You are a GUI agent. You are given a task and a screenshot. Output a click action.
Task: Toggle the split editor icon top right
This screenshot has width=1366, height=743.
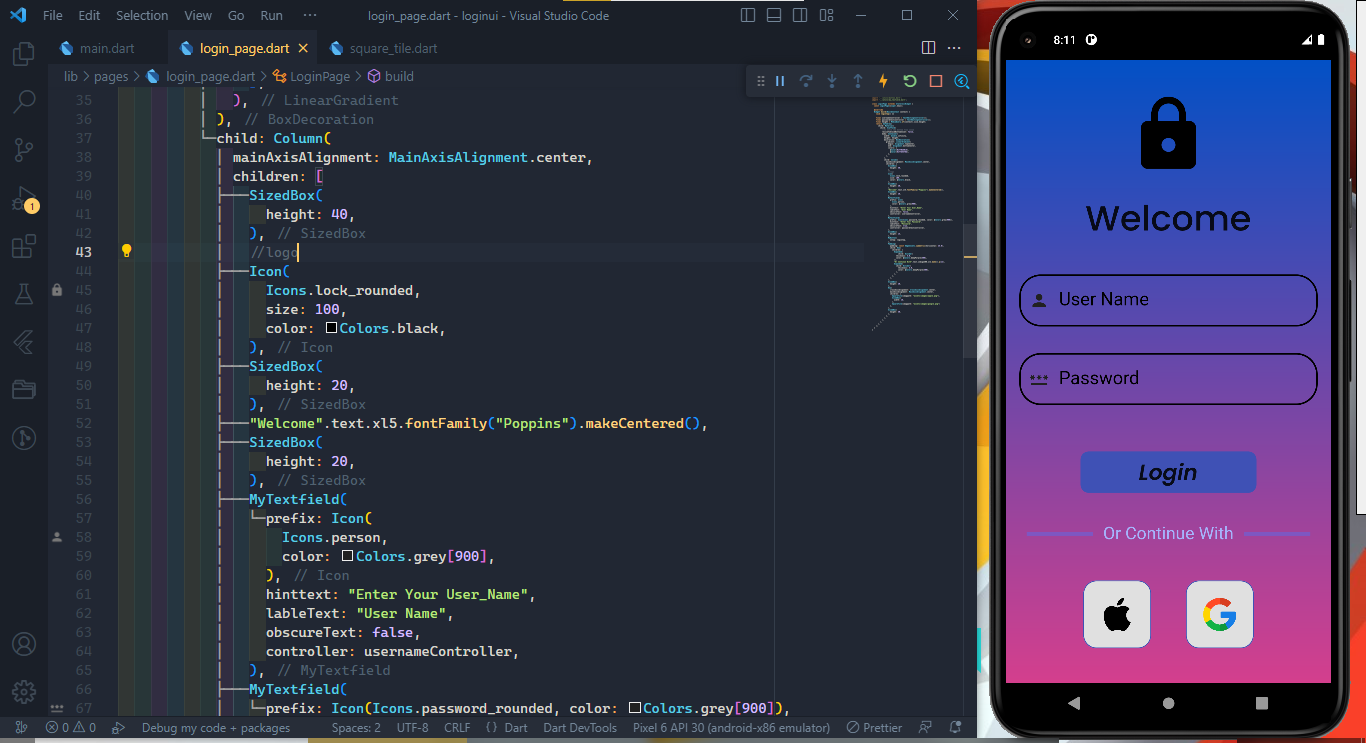tap(928, 47)
